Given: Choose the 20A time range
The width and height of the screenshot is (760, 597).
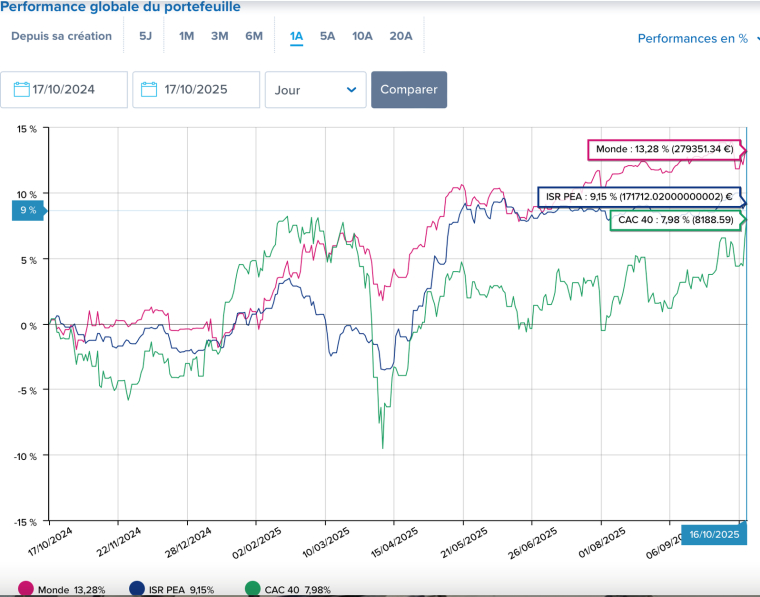Looking at the screenshot, I should 400,37.
